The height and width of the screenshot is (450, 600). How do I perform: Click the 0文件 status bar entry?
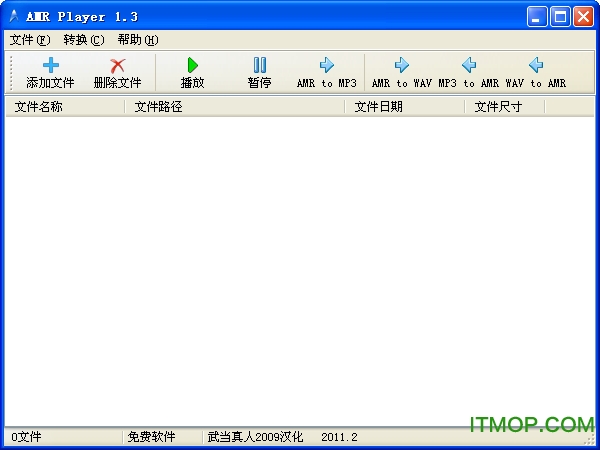[x=26, y=437]
